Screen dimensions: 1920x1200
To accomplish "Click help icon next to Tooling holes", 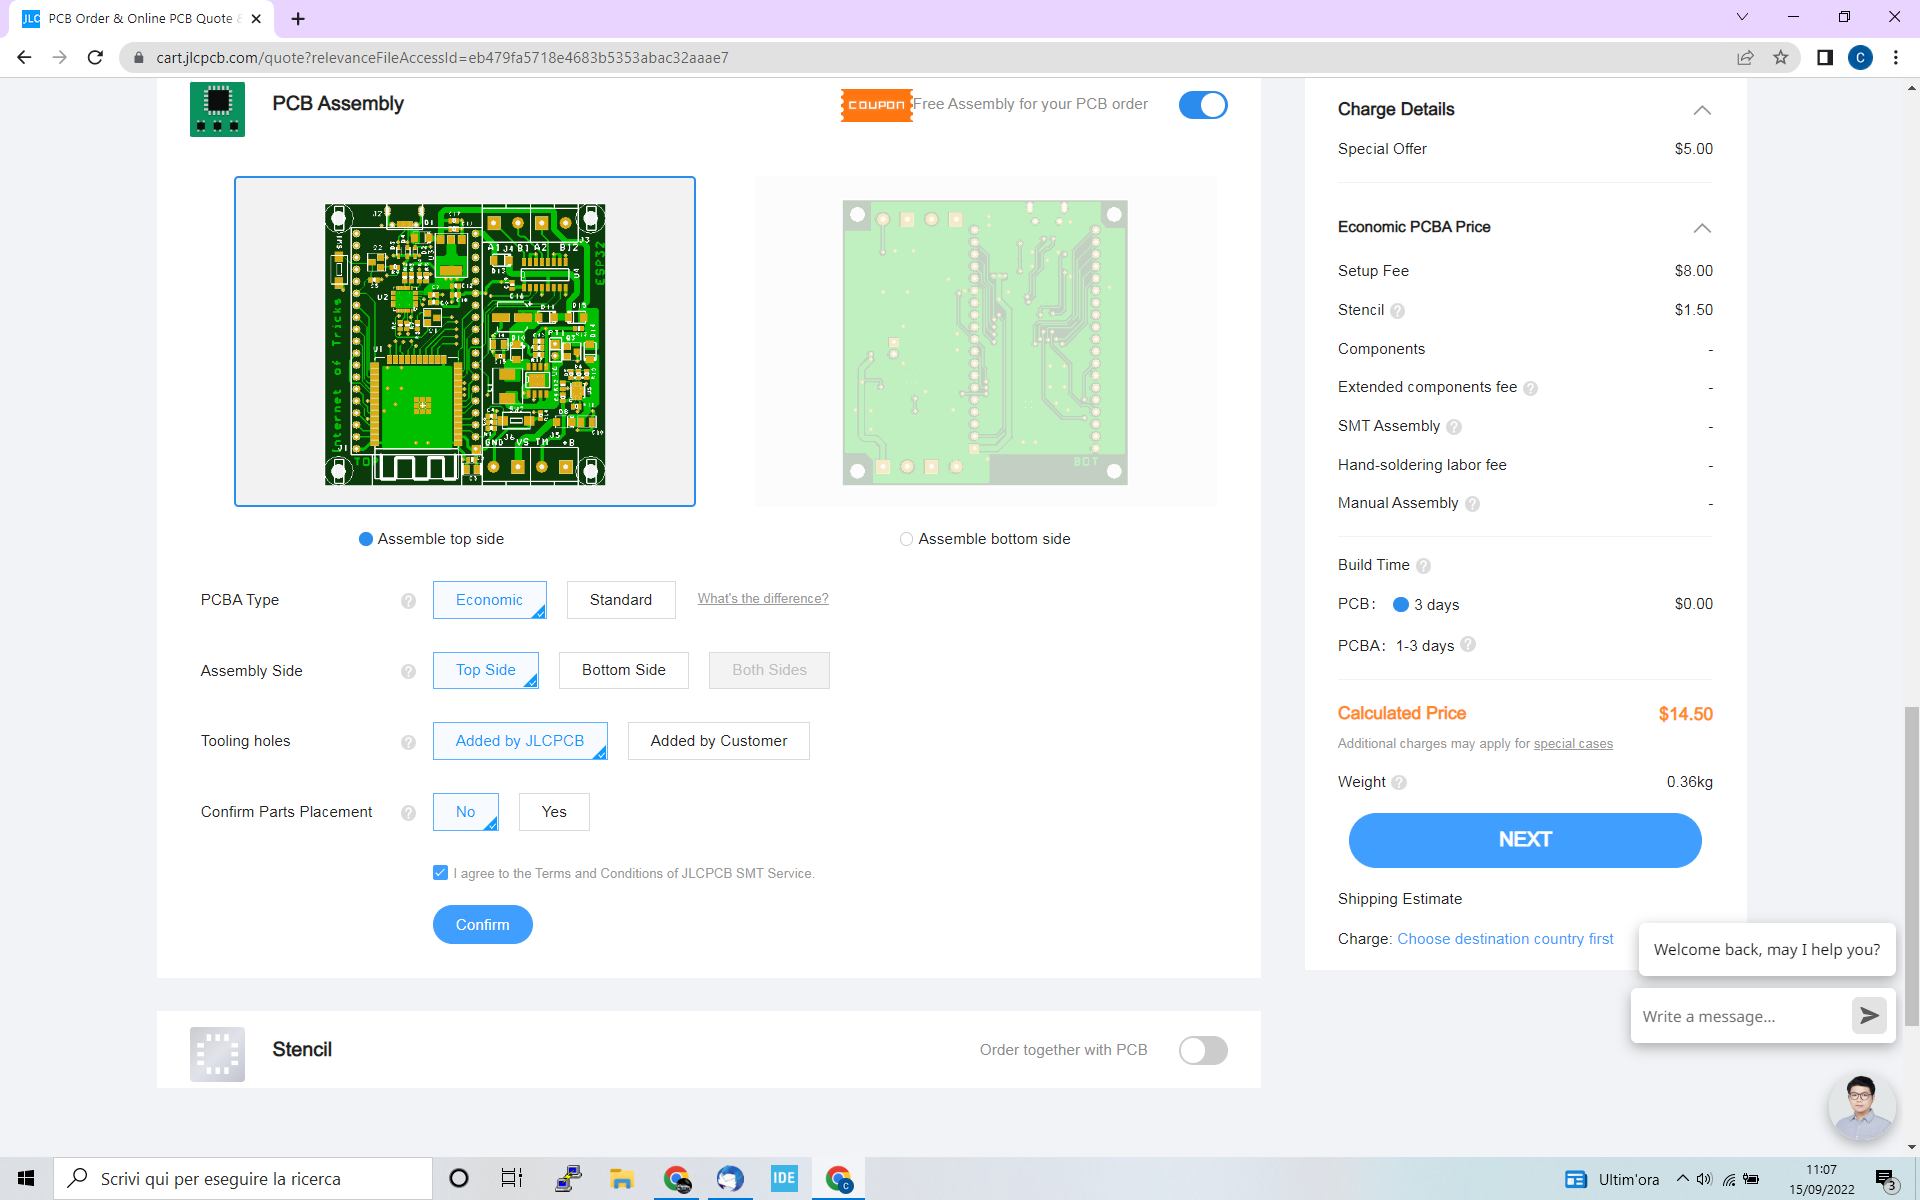I will click(408, 742).
